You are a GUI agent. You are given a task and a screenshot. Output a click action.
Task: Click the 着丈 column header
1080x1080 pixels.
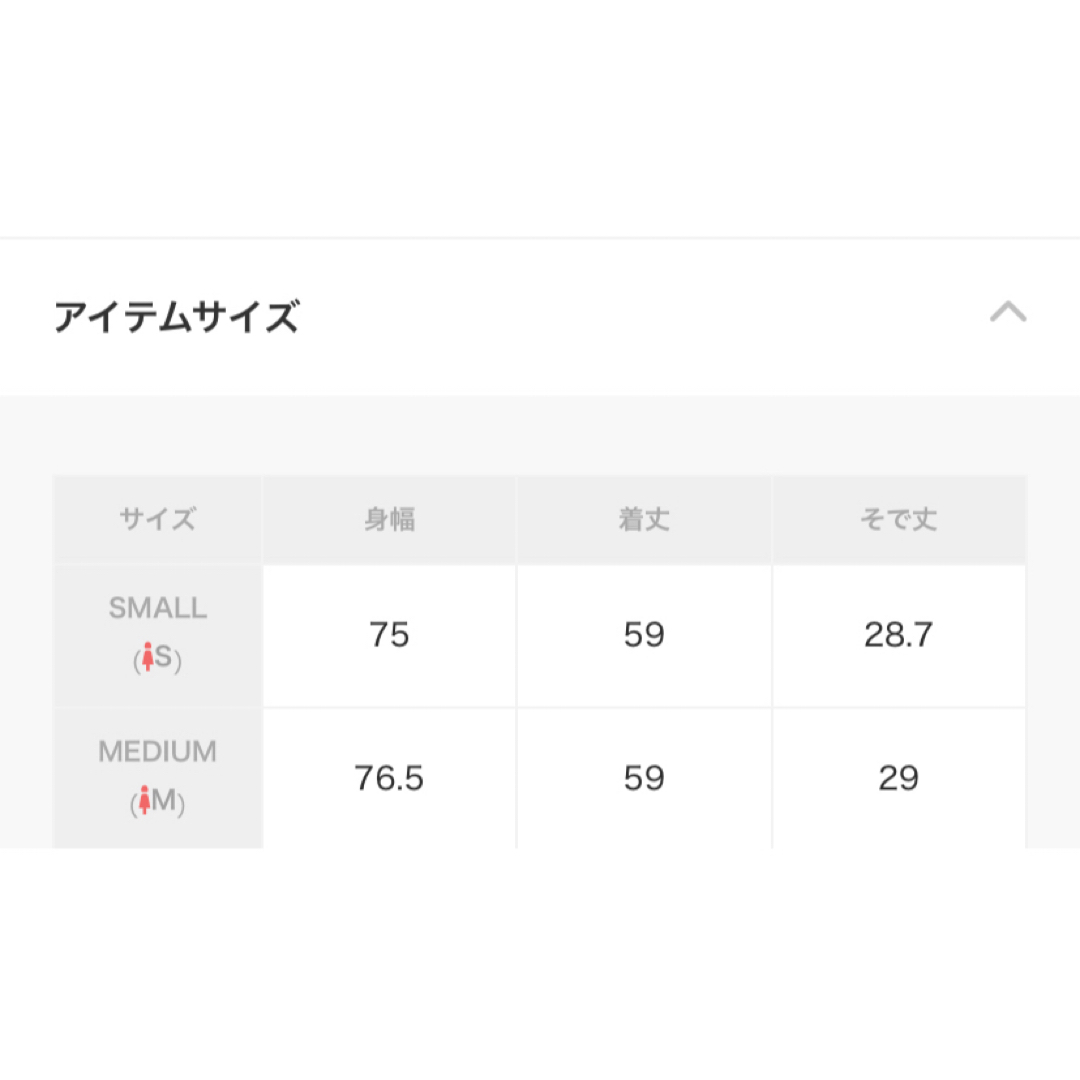pos(644,519)
